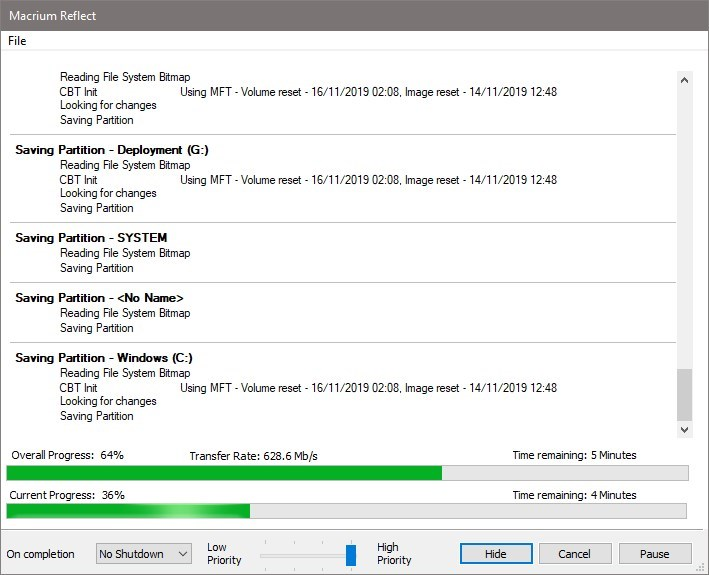Cancel the running backup
709x575 pixels.
[x=575, y=554]
